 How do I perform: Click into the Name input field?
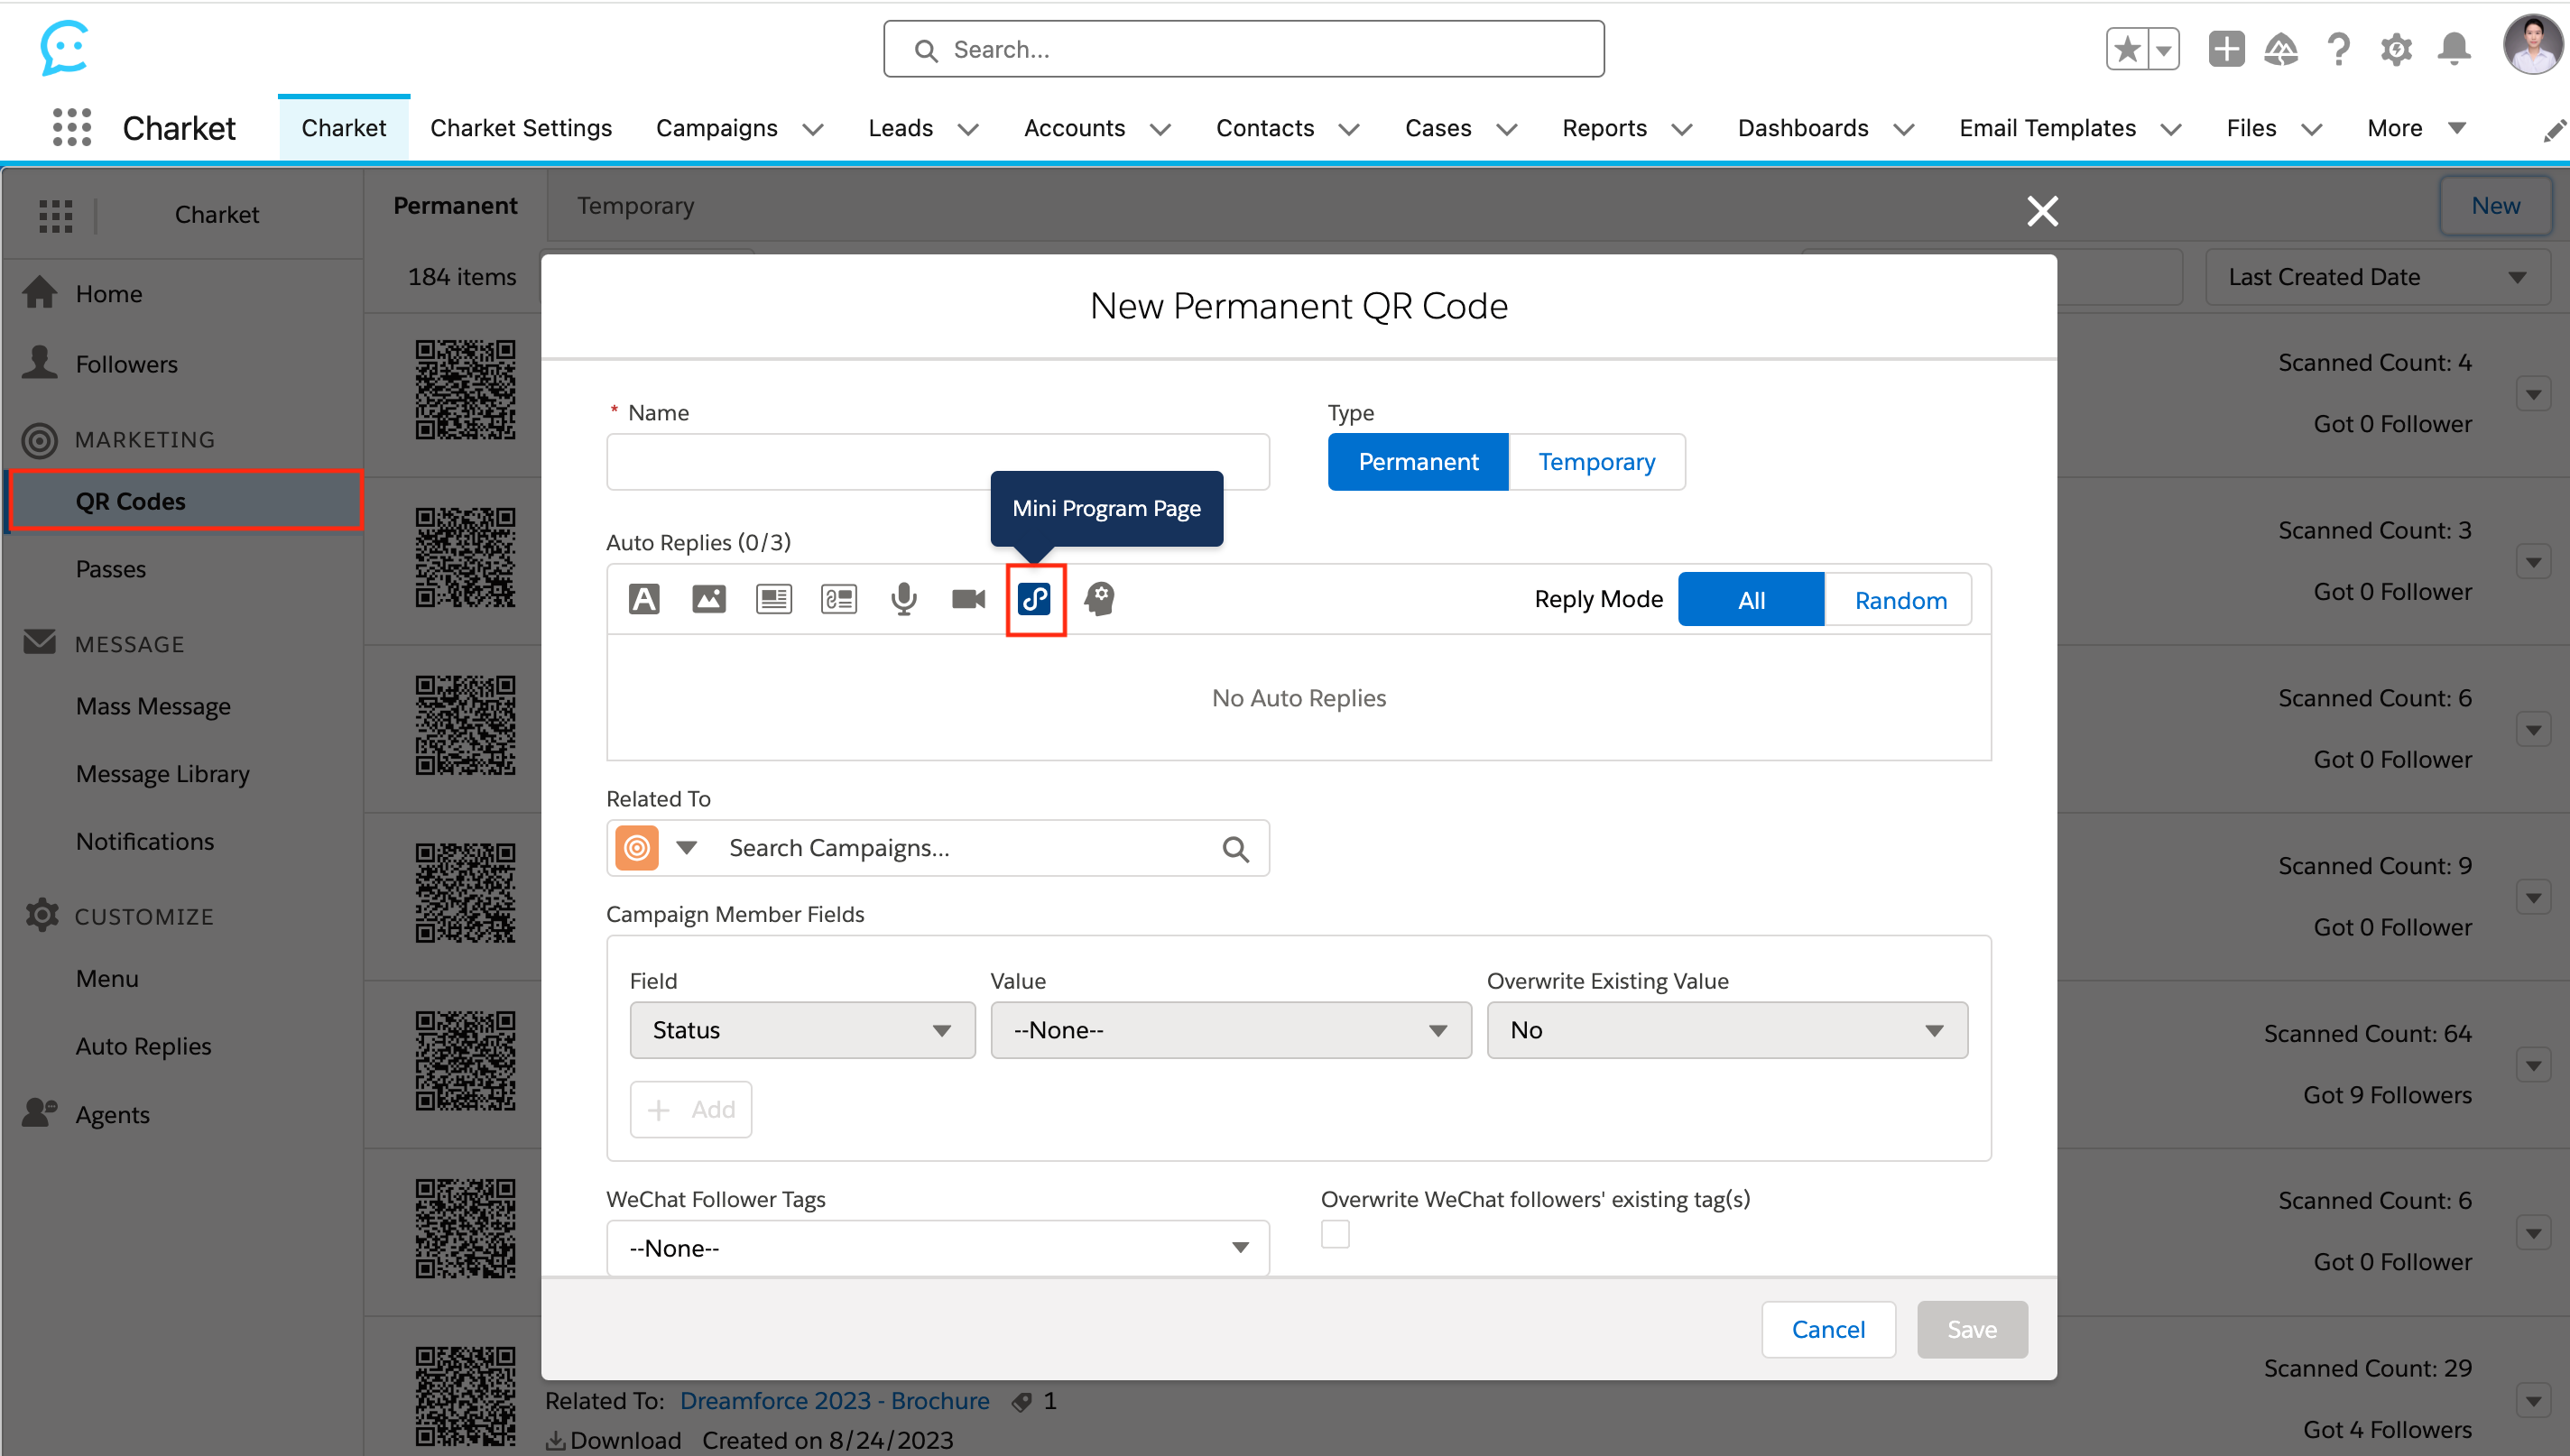pos(938,462)
